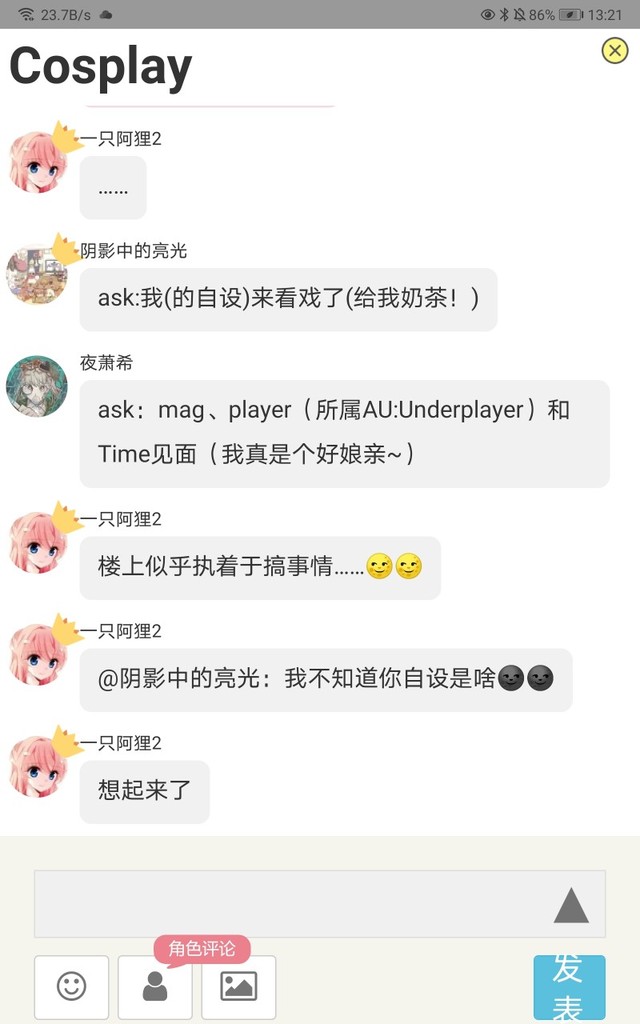Open the image attachment picture icon
This screenshot has width=640, height=1024.
click(238, 986)
